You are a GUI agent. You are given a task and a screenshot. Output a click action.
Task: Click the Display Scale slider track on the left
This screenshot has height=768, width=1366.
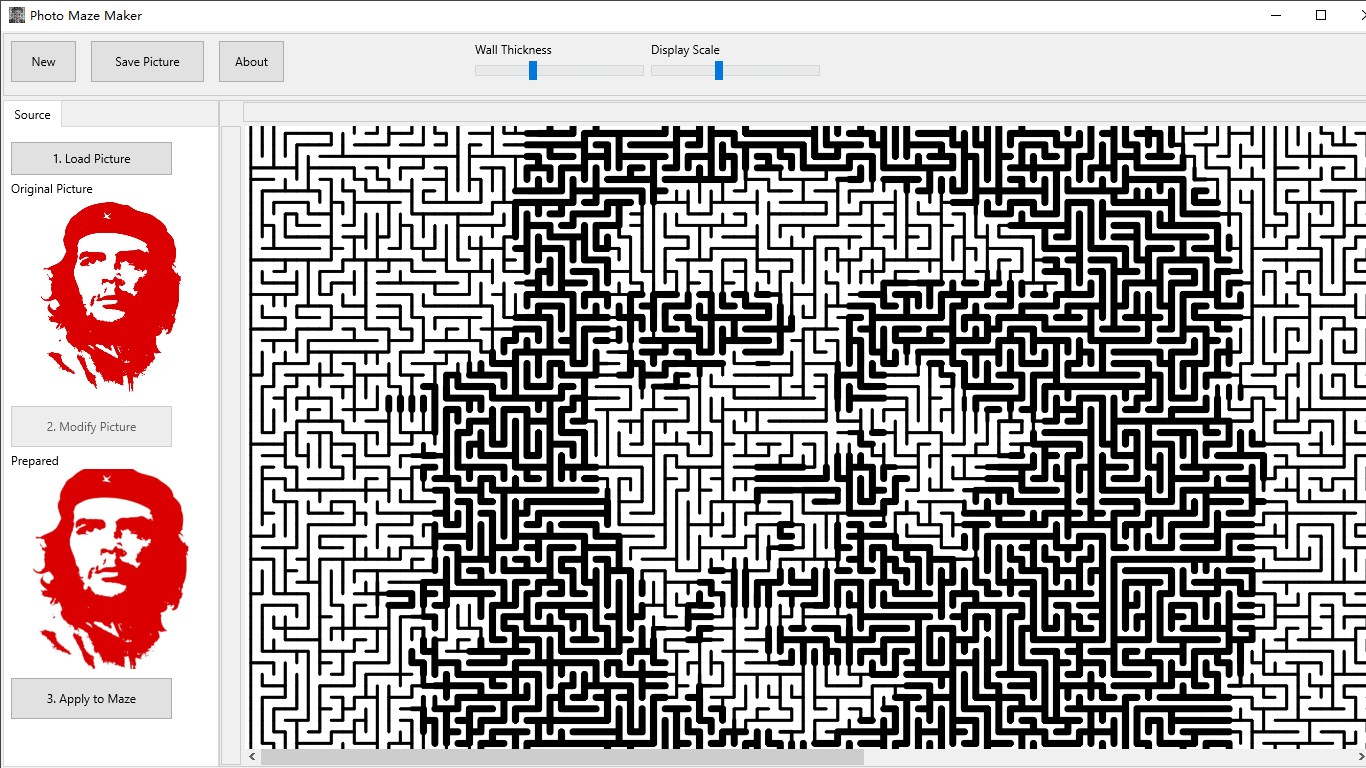[x=680, y=70]
